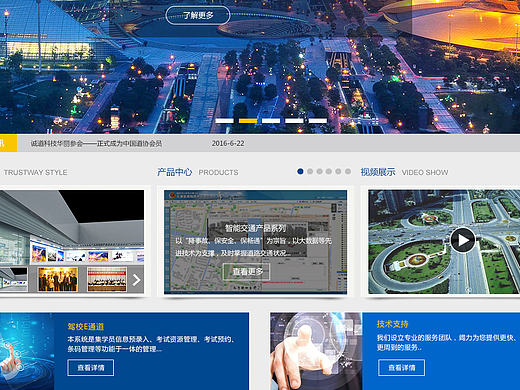Click the news date 2016-6-22

228,143
